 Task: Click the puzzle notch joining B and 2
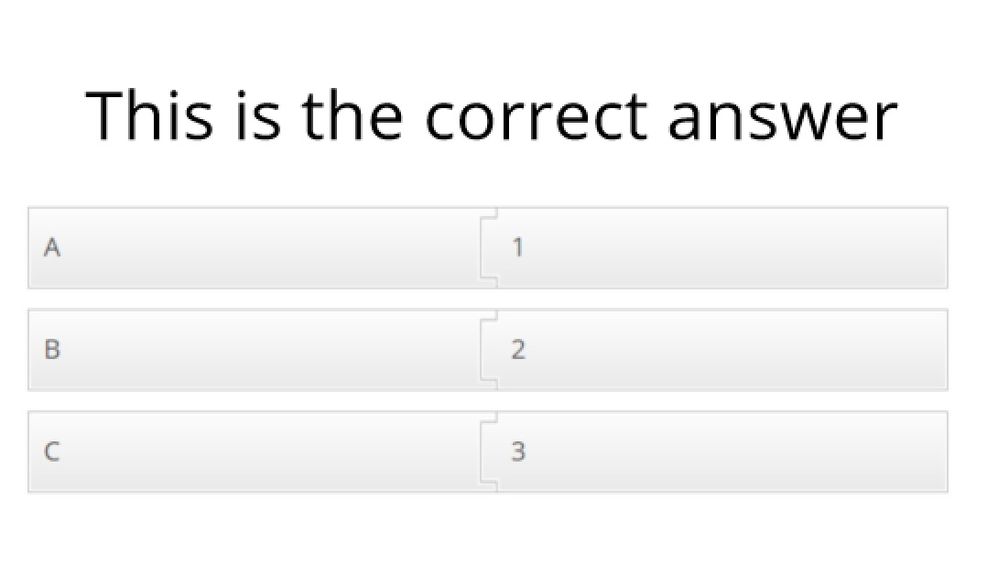pos(488,350)
